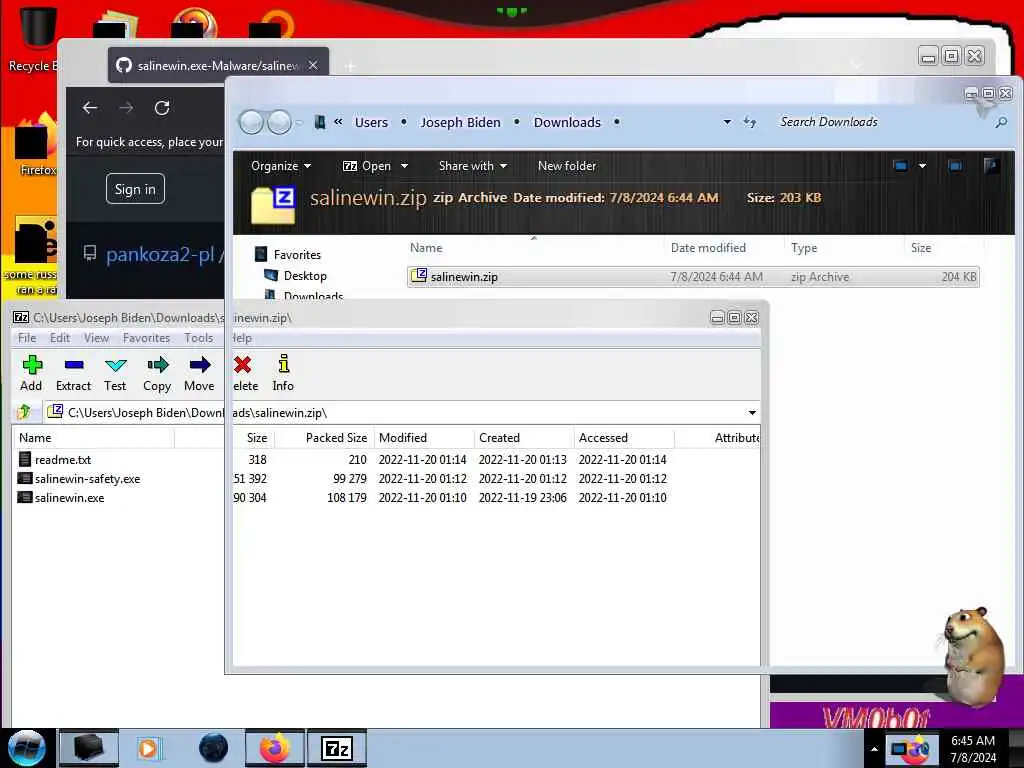The image size is (1024, 768).
Task: Click the Add button in 7-Zip toolbar
Action: [31, 374]
